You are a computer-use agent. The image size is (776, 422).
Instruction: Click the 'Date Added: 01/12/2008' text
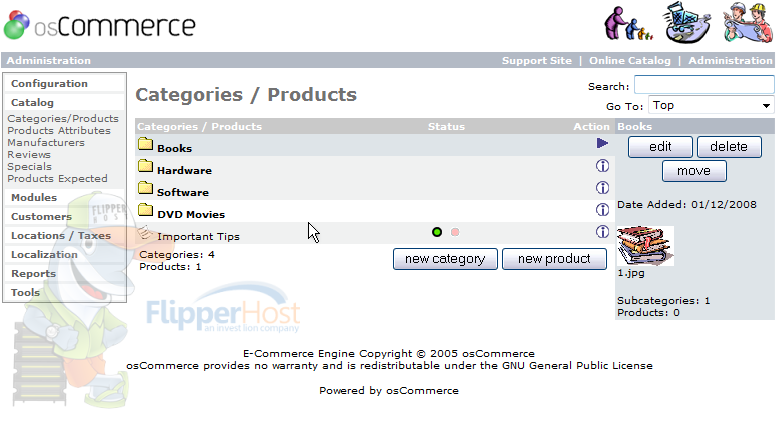coord(686,205)
